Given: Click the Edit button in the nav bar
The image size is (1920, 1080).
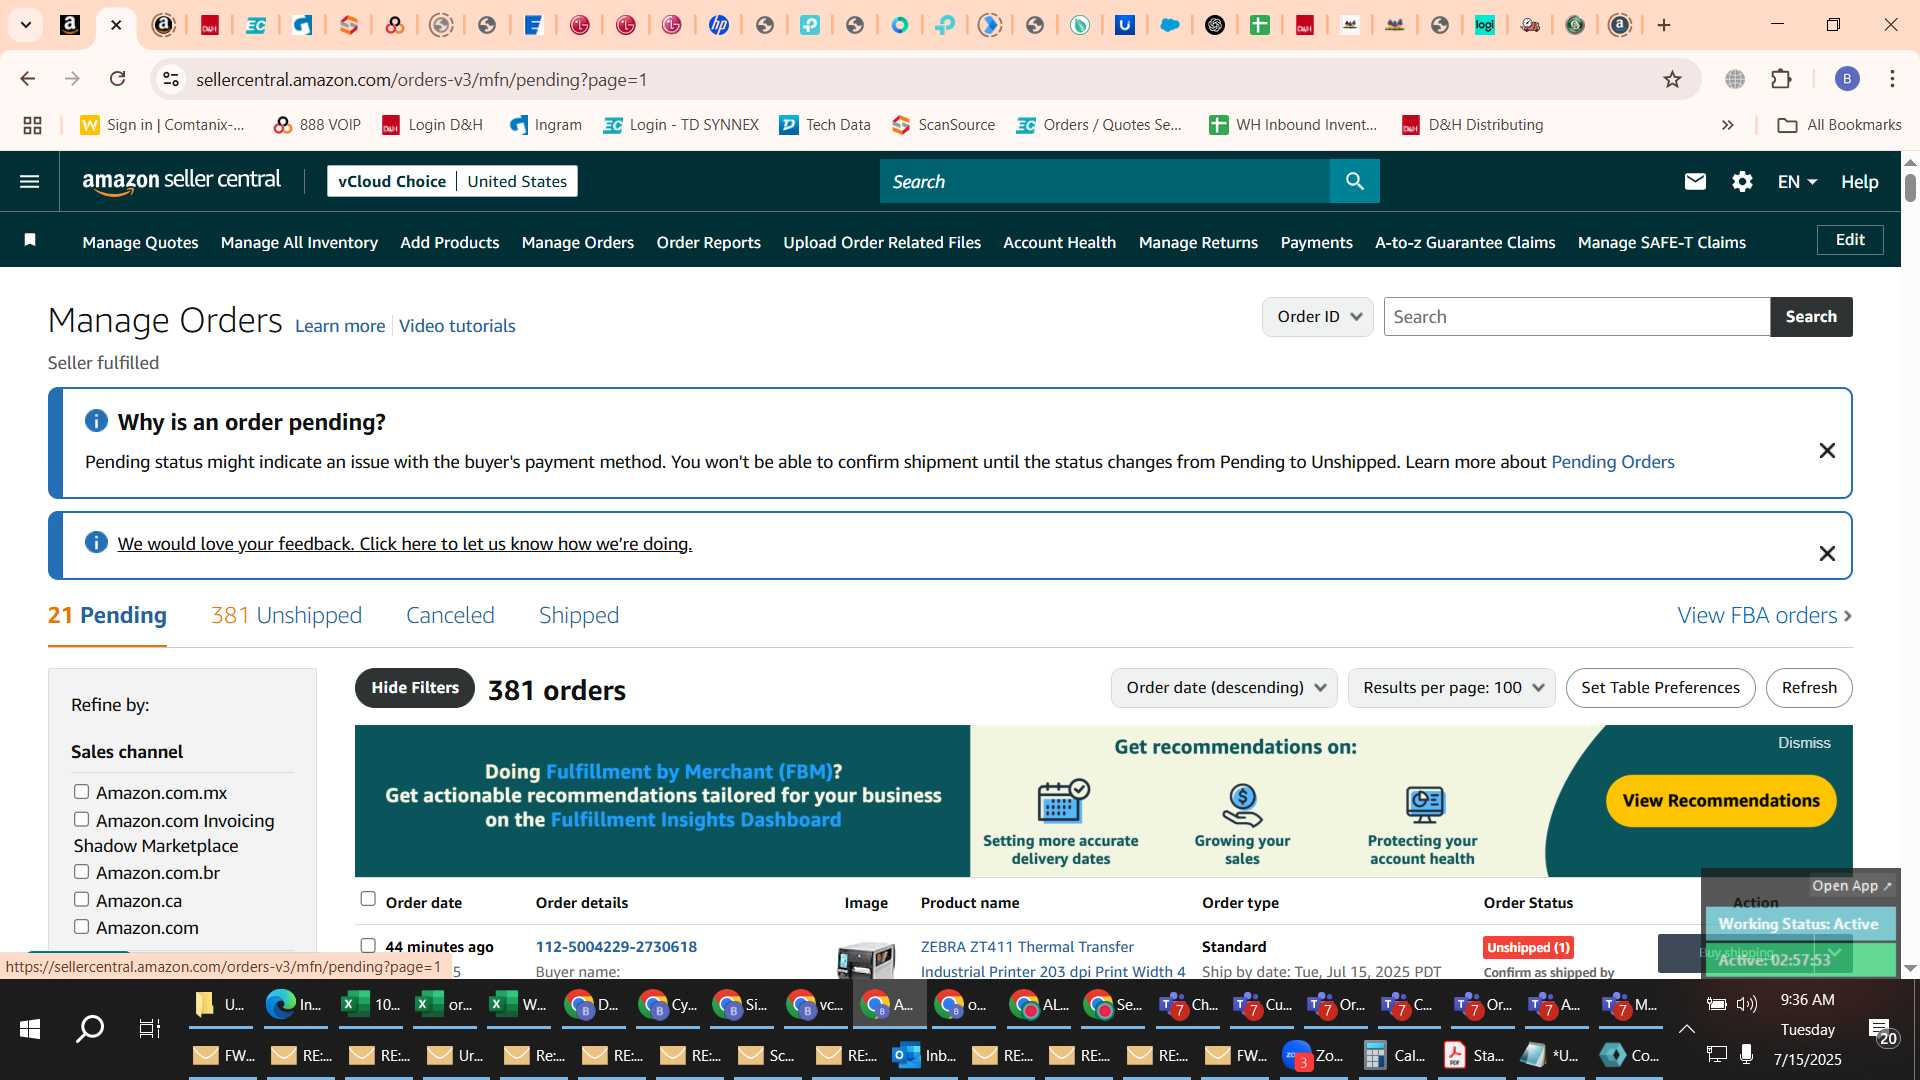Looking at the screenshot, I should [1850, 240].
